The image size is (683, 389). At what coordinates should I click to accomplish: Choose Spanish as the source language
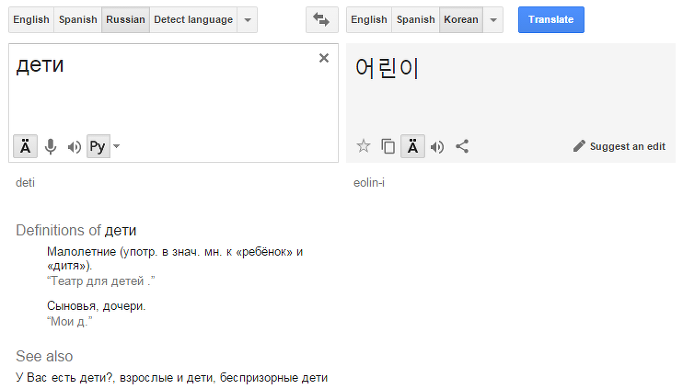(78, 20)
